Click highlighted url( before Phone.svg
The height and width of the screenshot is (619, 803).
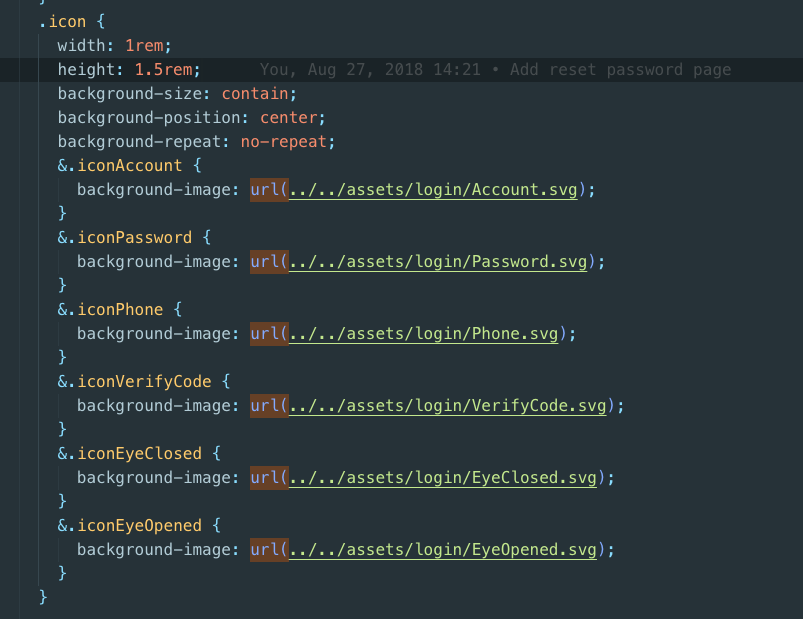click(x=269, y=334)
